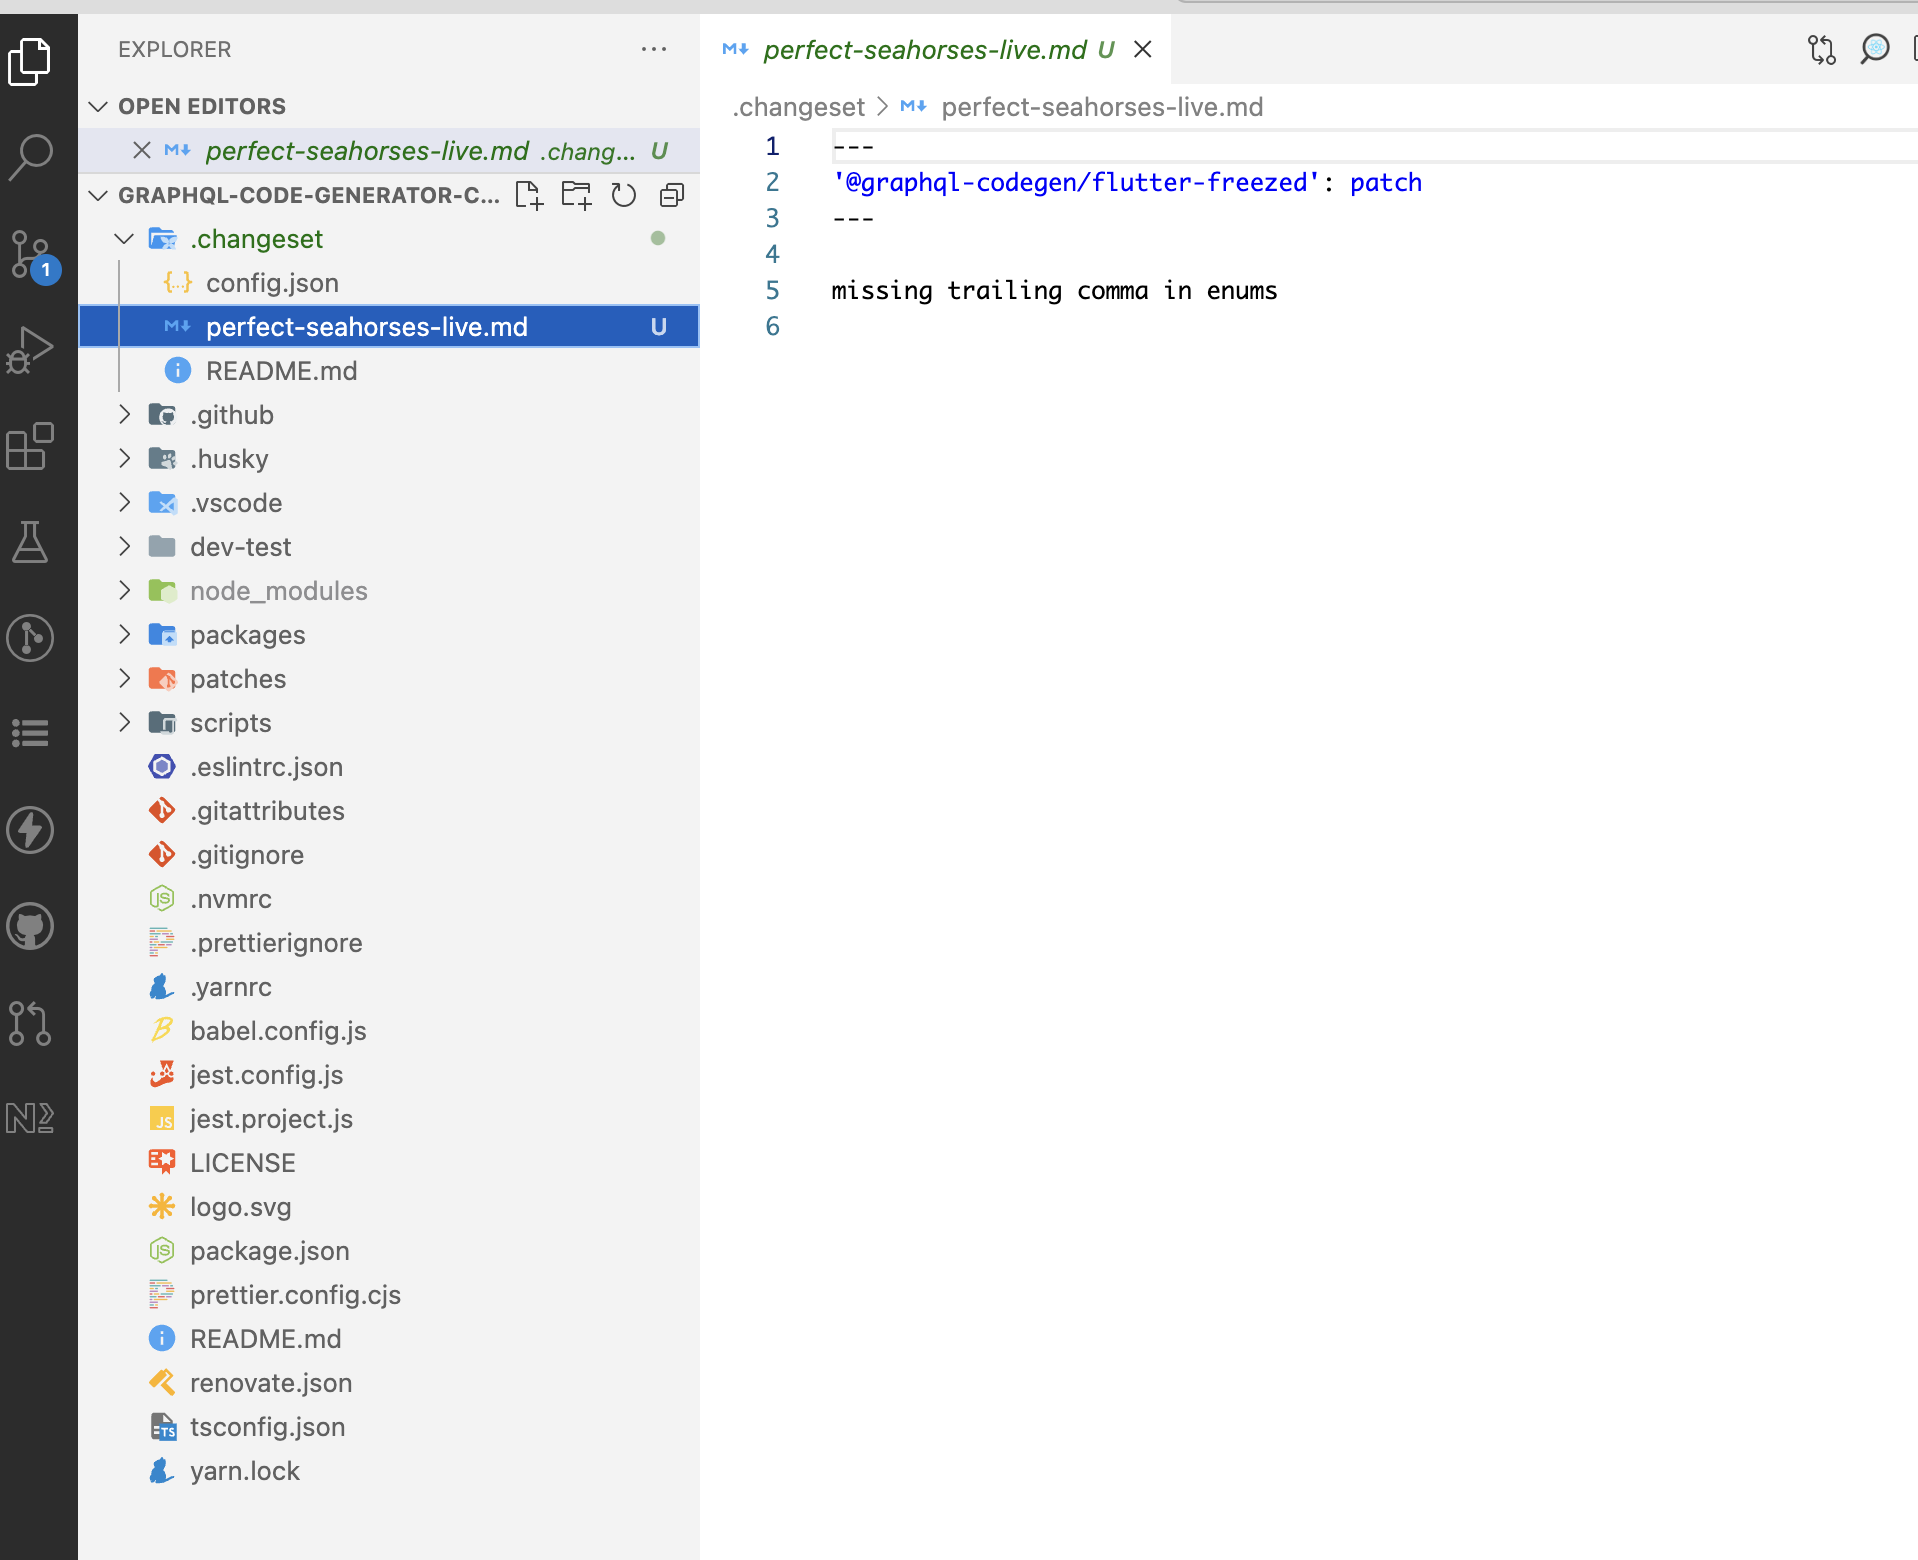The image size is (1918, 1560).
Task: Open jest.project.js file
Action: click(x=389, y=1119)
